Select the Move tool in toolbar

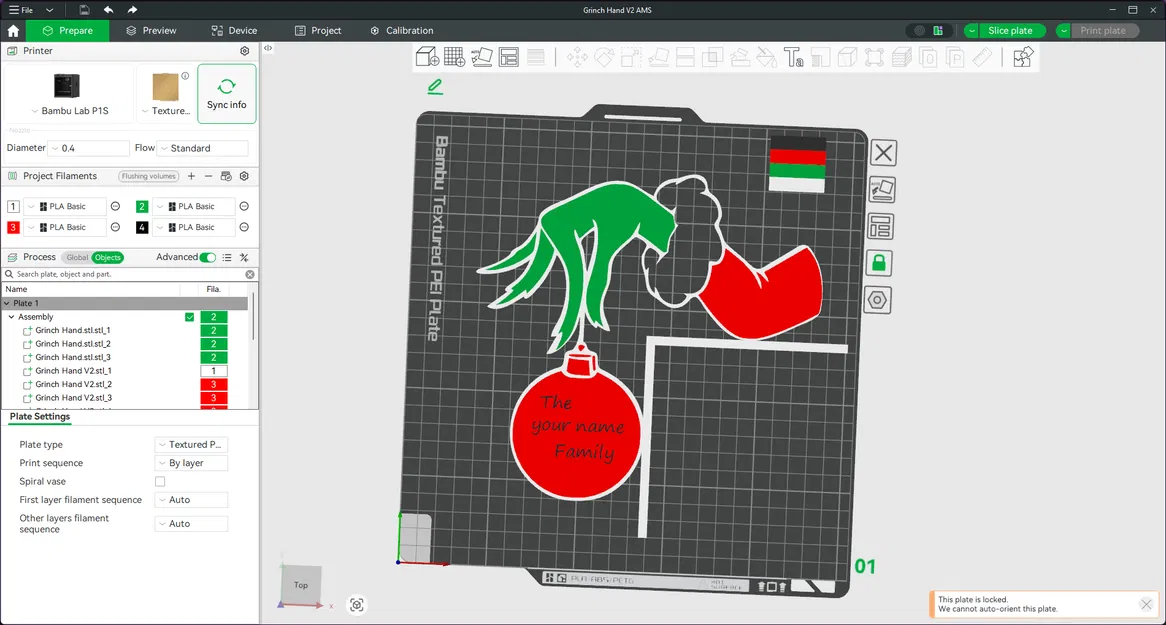pyautogui.click(x=577, y=57)
